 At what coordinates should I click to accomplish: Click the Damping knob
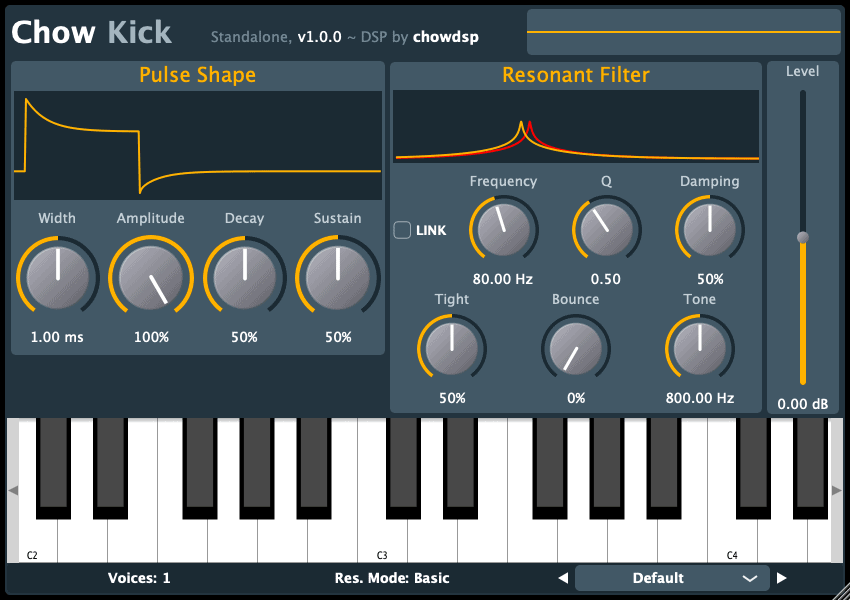tap(709, 228)
